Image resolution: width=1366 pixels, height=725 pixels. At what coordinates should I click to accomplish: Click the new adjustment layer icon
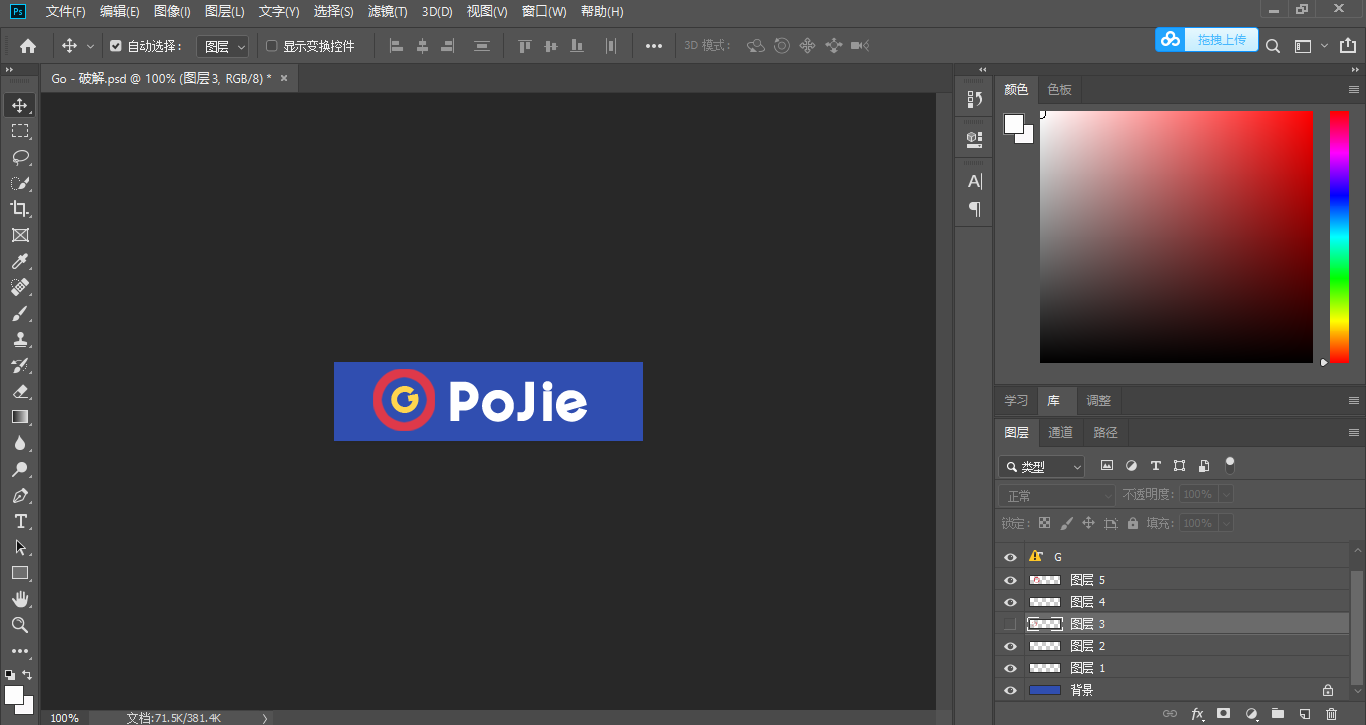pos(1250,714)
